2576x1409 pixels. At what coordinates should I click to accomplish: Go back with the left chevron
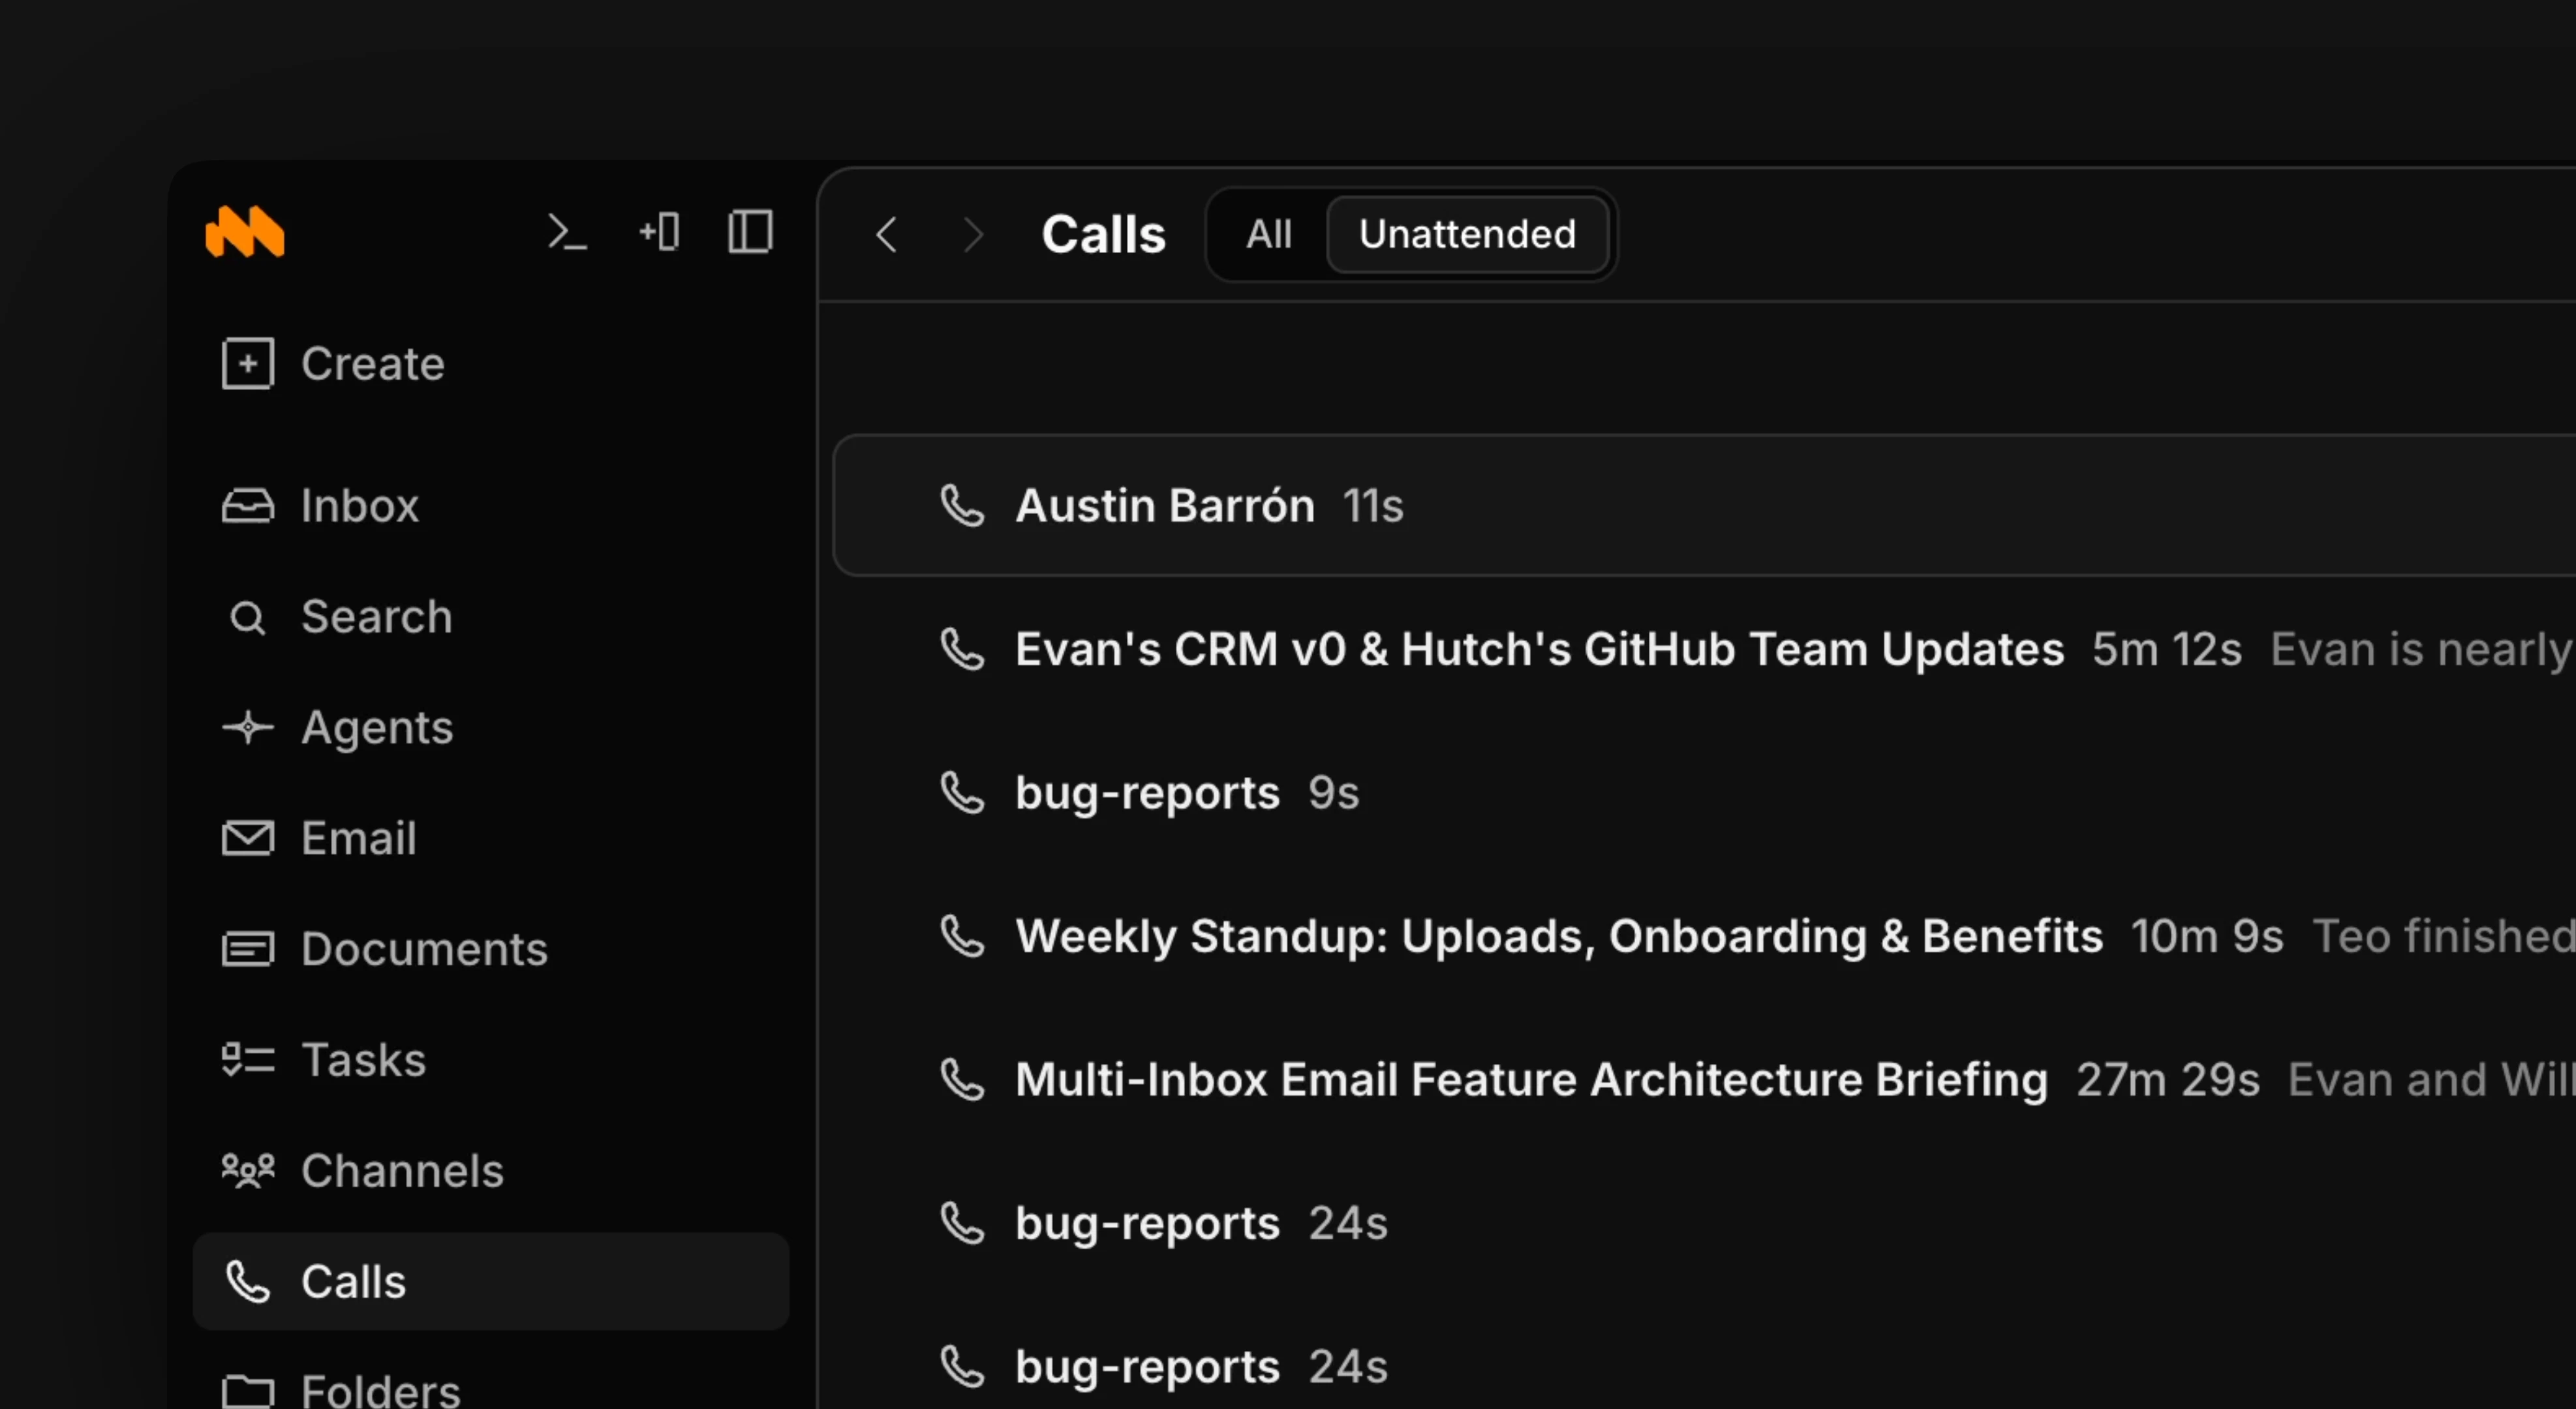click(886, 235)
